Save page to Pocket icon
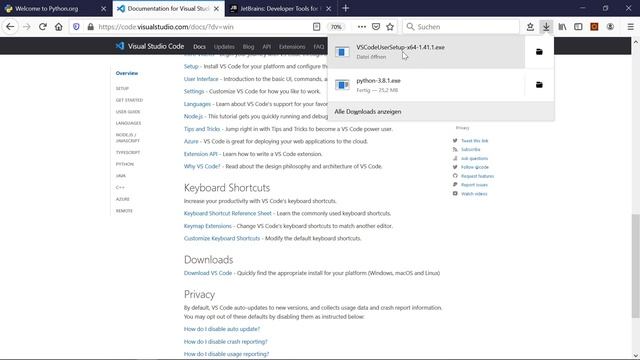640x360 pixels. pos(376,27)
